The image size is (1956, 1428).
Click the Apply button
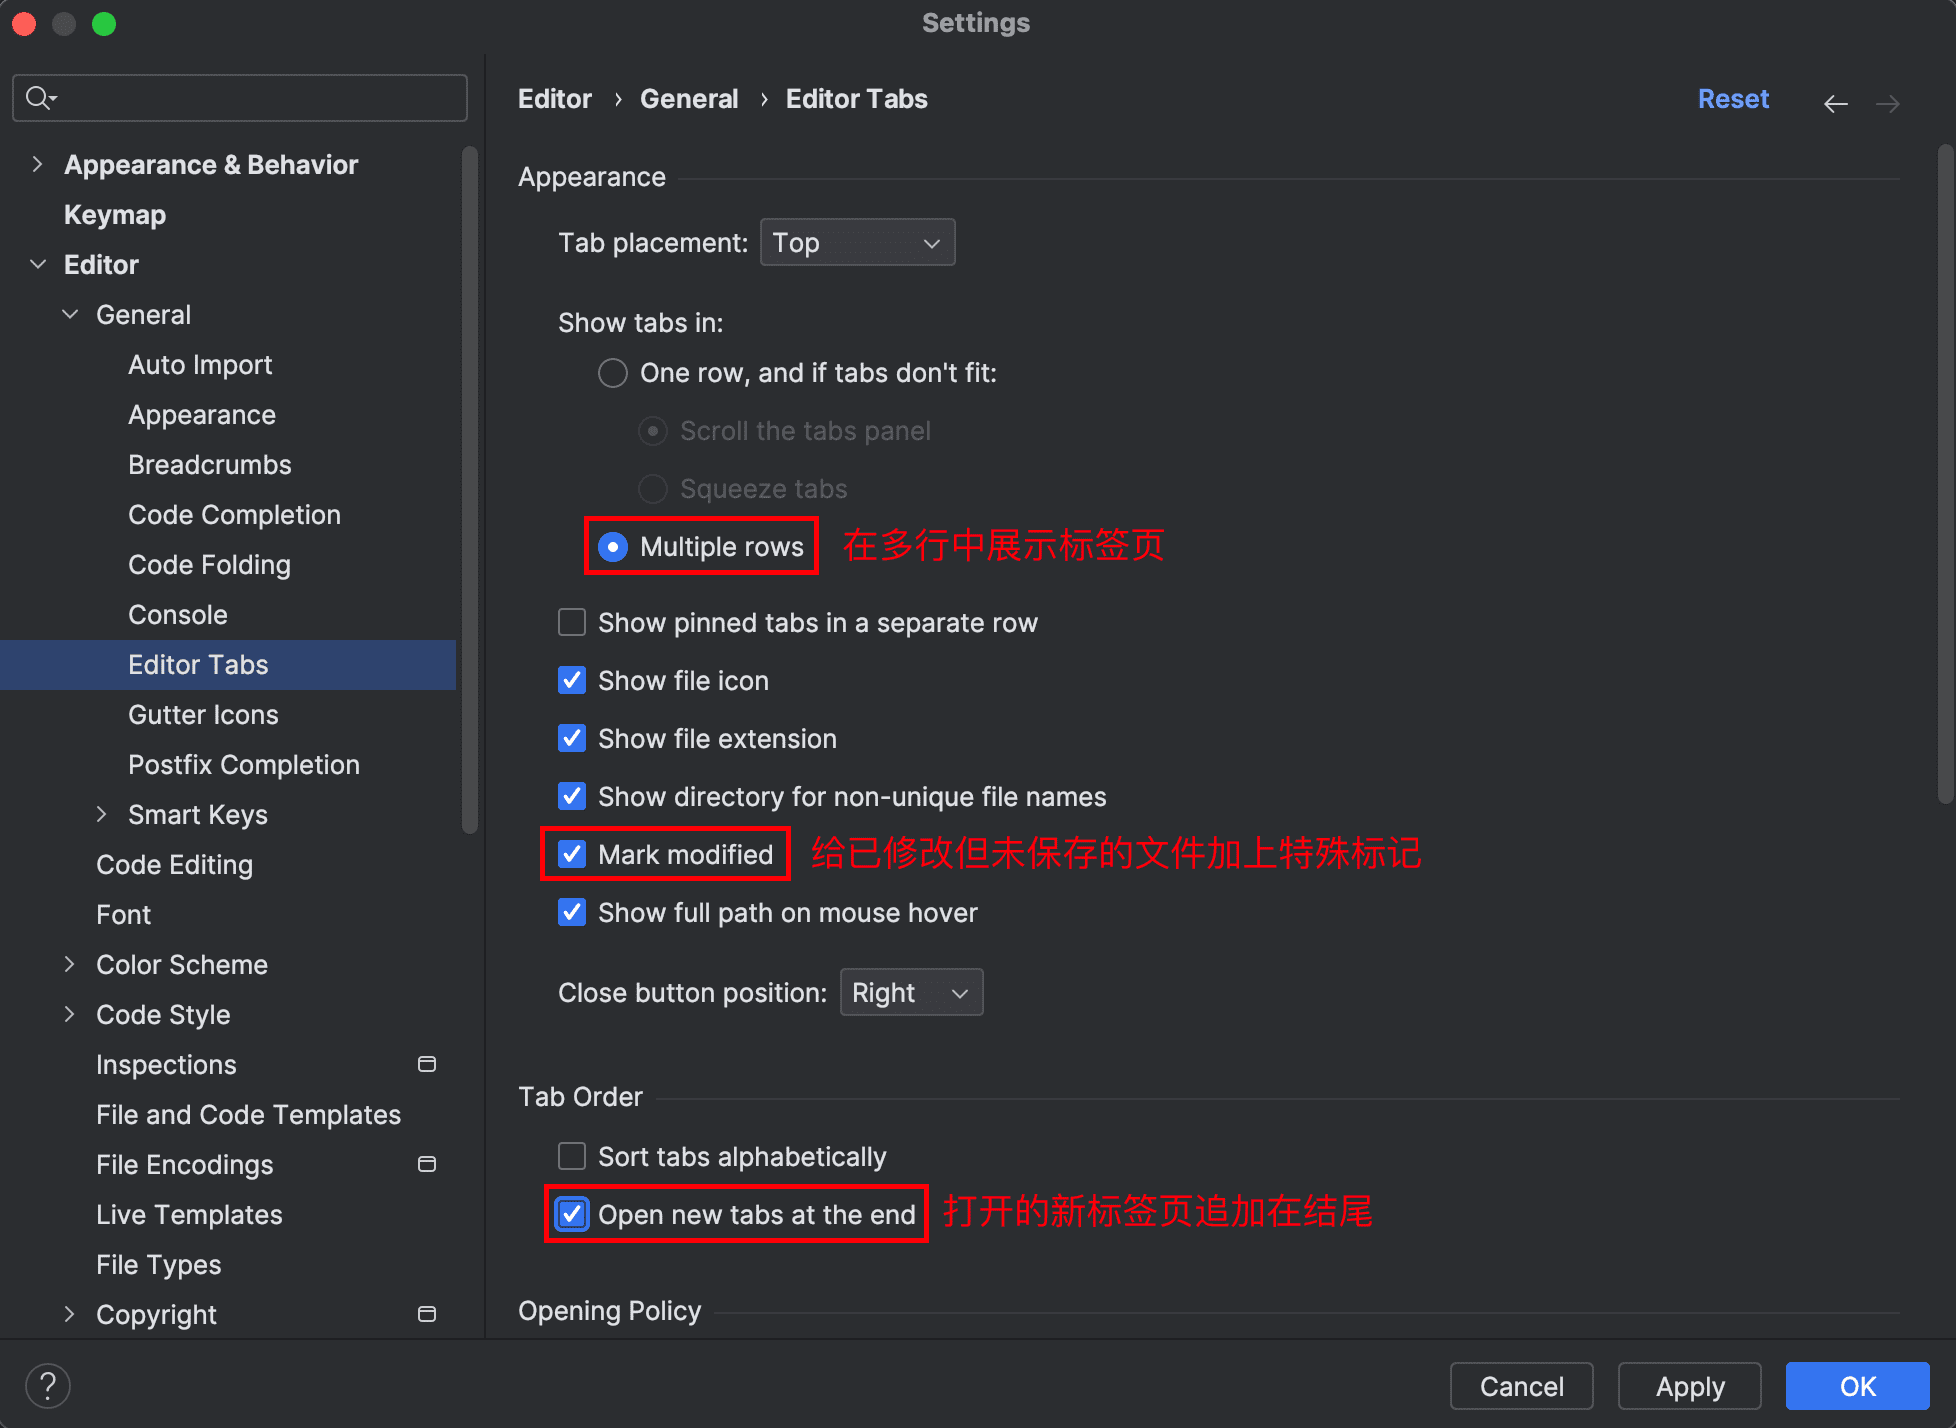point(1690,1386)
